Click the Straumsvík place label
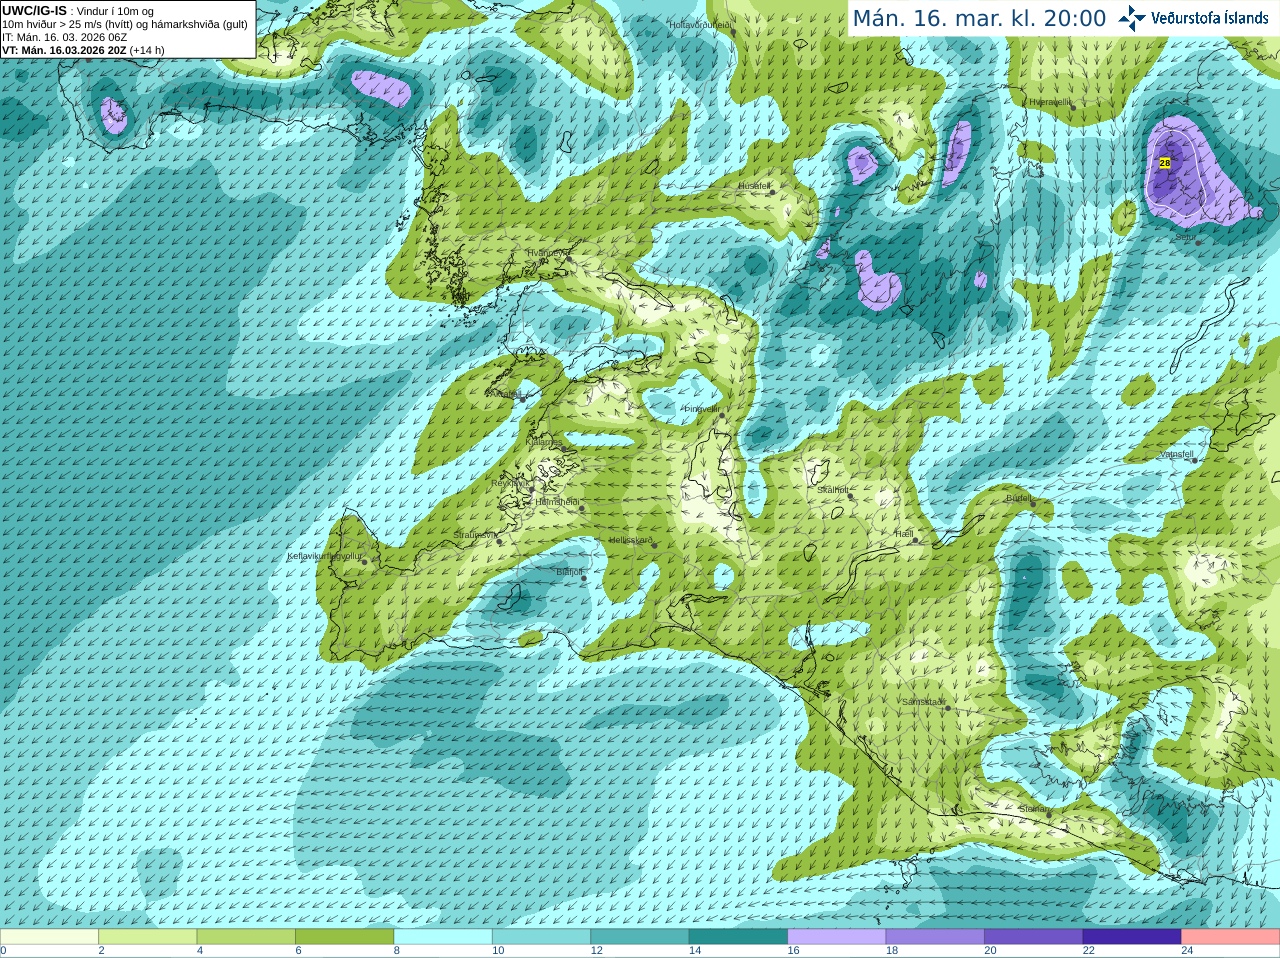Screen dimensions: 1280x958 (x=474, y=535)
